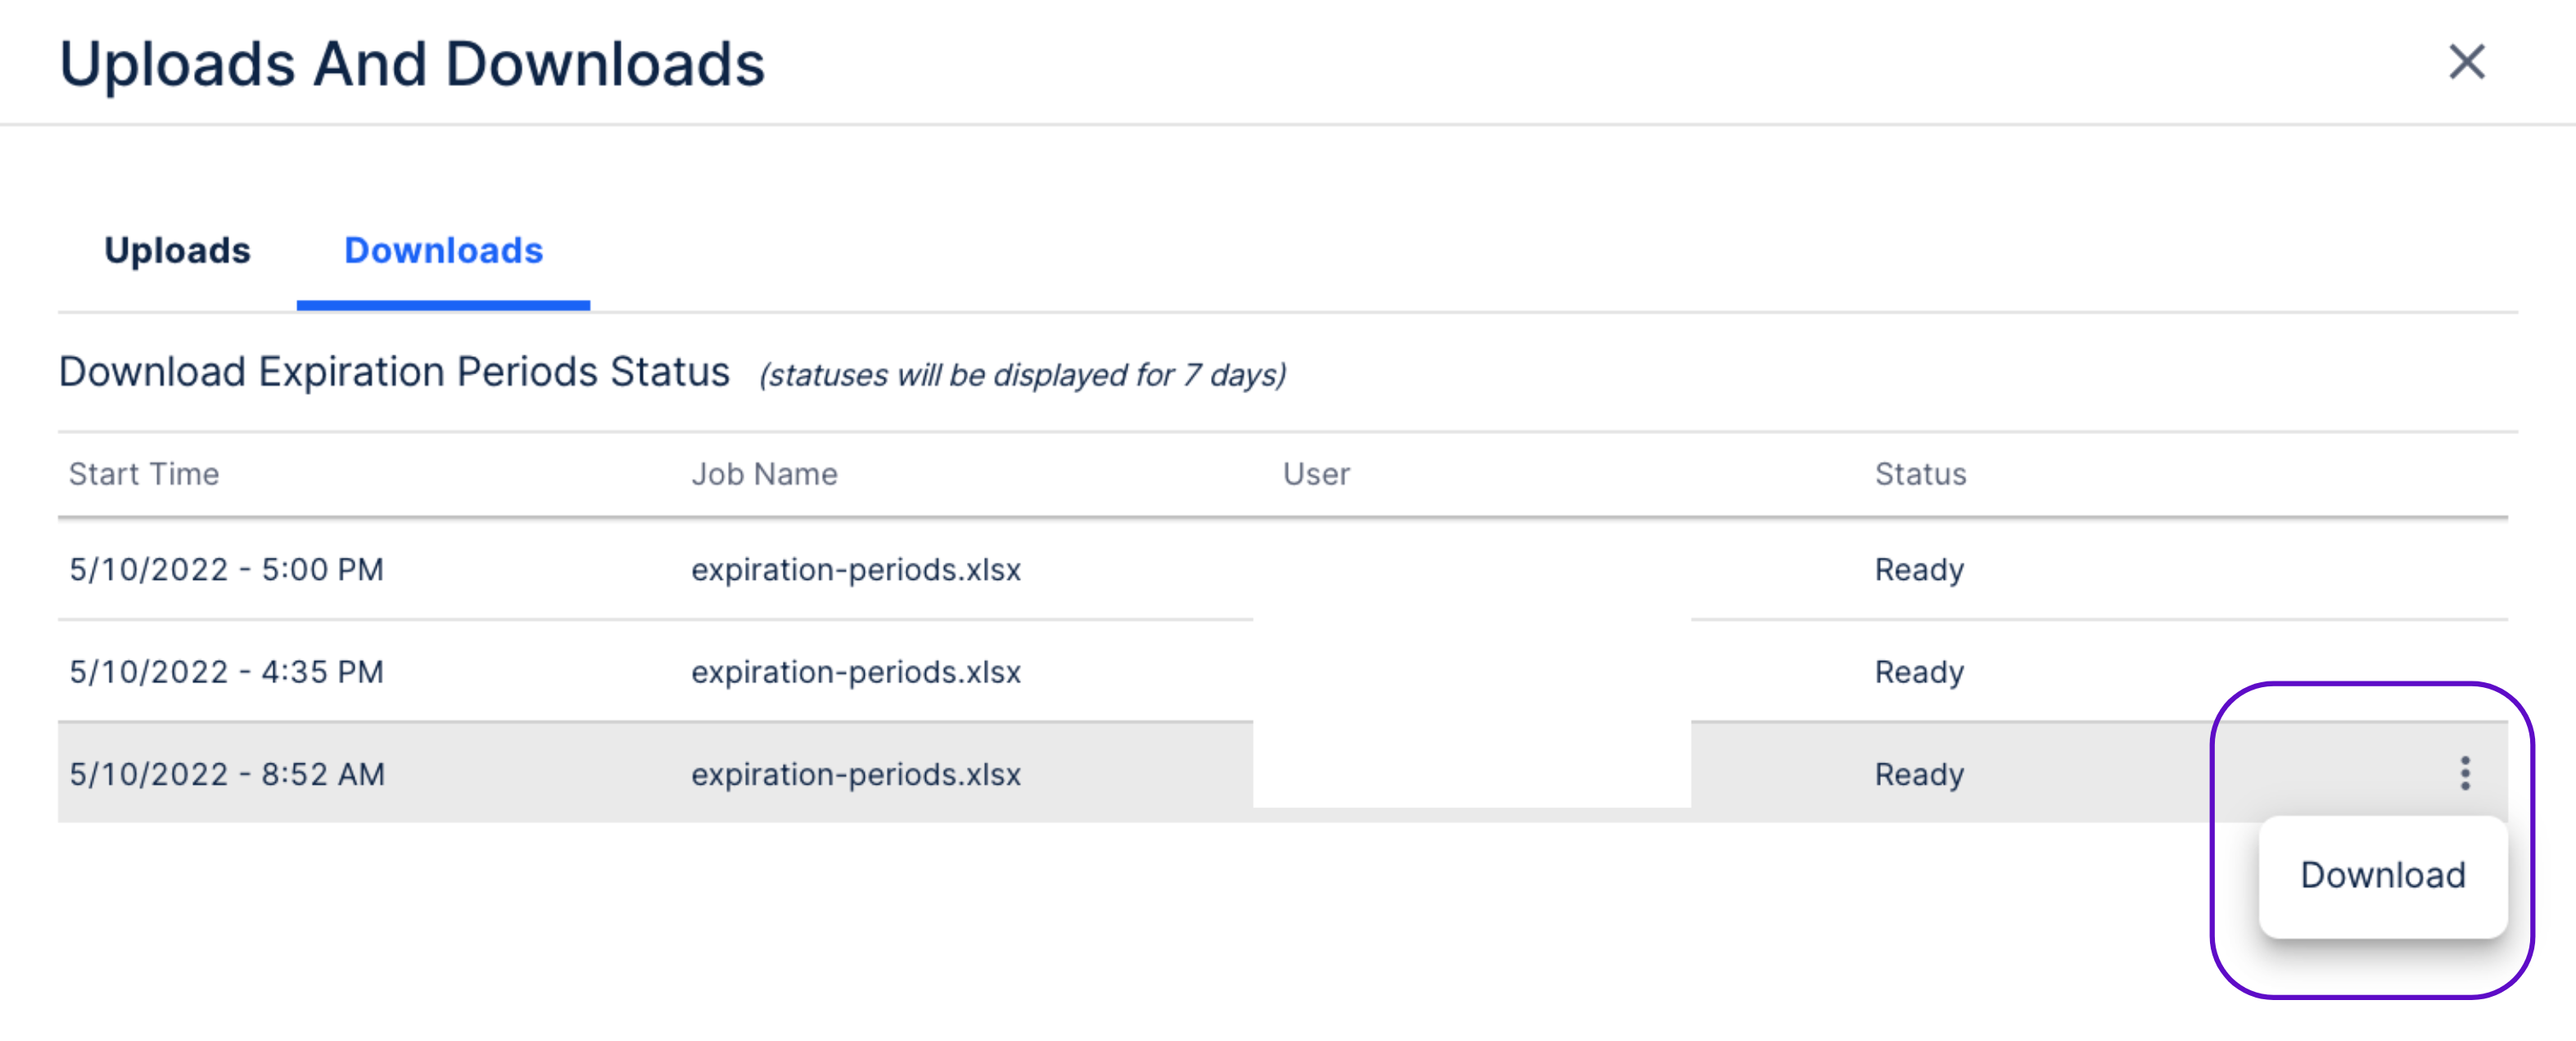Click the Uploads And Downloads dialog title
The height and width of the screenshot is (1041, 2576).
coord(412,64)
